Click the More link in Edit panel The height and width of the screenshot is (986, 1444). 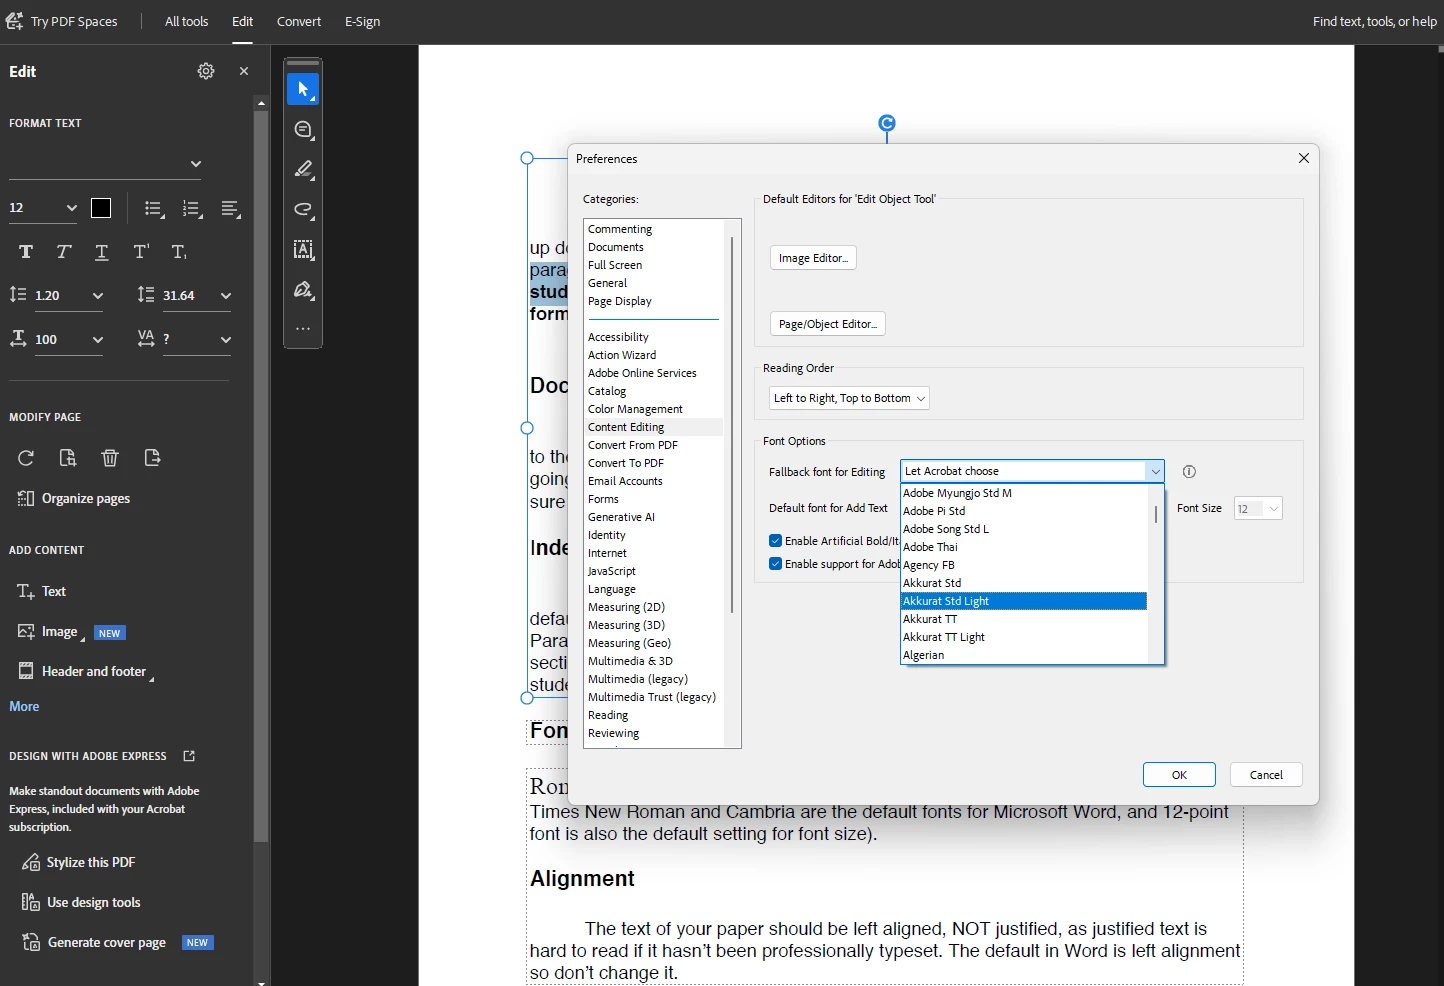pyautogui.click(x=24, y=706)
